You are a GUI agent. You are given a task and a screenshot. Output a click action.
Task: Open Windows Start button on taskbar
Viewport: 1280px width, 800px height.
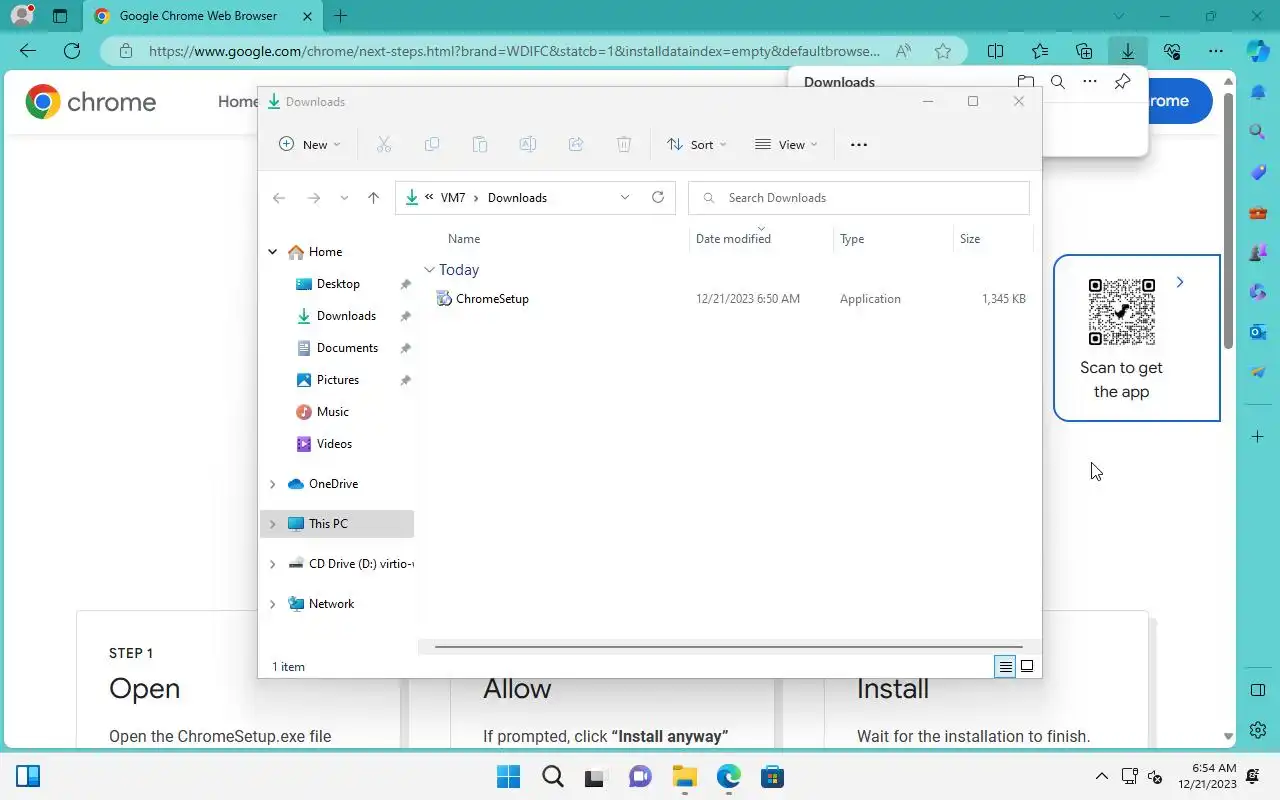click(x=508, y=777)
